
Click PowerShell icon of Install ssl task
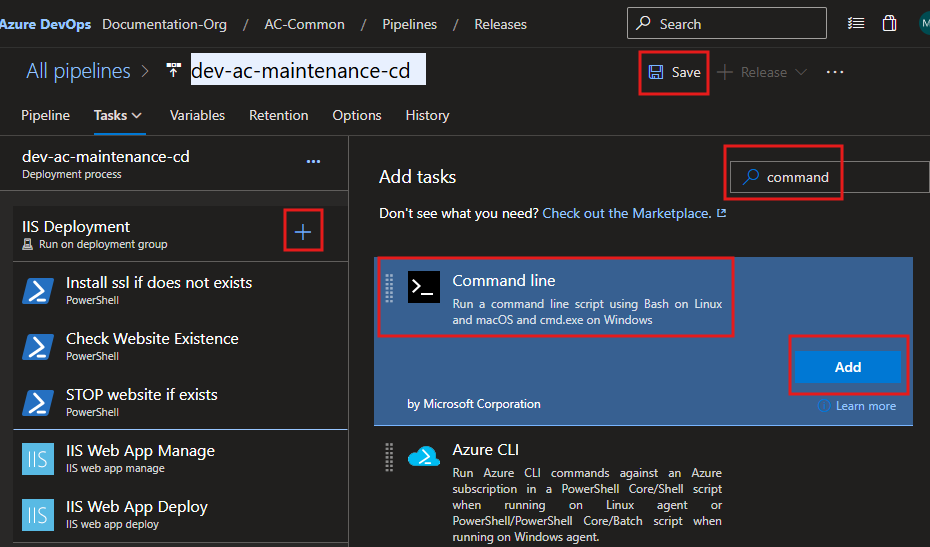pyautogui.click(x=37, y=291)
